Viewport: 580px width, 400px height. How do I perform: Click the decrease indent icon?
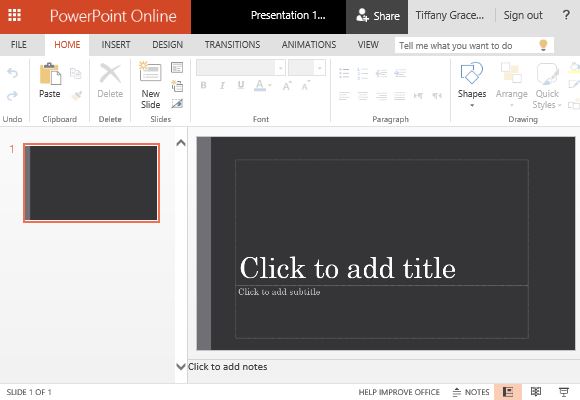[x=381, y=73]
